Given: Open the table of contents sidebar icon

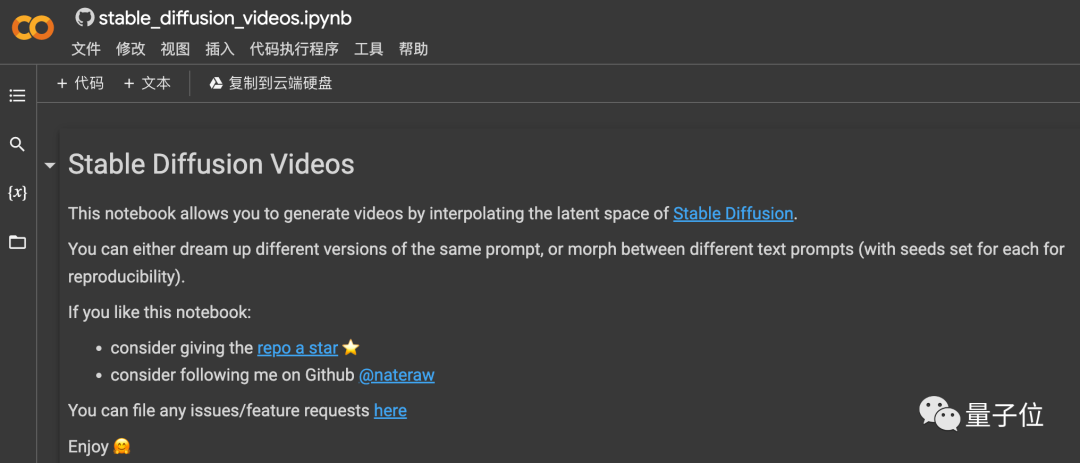Looking at the screenshot, I should [17, 96].
